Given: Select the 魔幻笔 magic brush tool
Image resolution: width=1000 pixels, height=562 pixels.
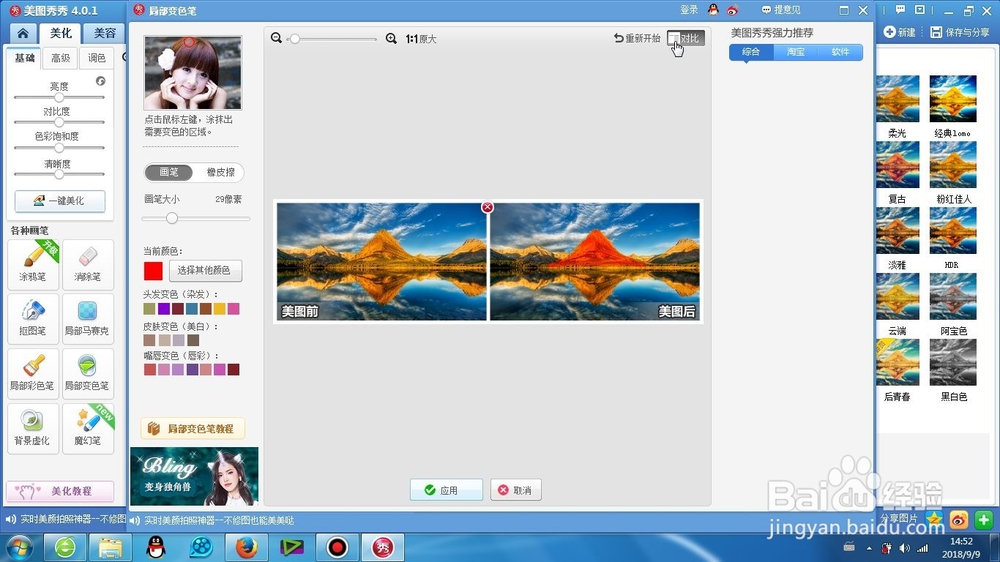Looking at the screenshot, I should click(88, 428).
